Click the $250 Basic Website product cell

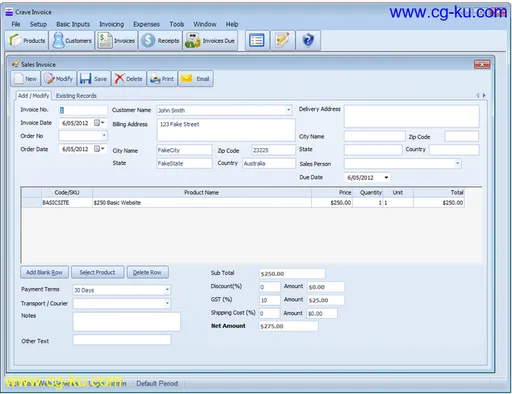click(202, 202)
